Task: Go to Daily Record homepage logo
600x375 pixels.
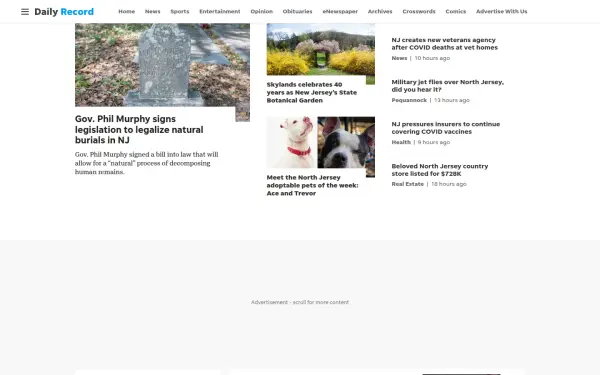Action: click(64, 12)
